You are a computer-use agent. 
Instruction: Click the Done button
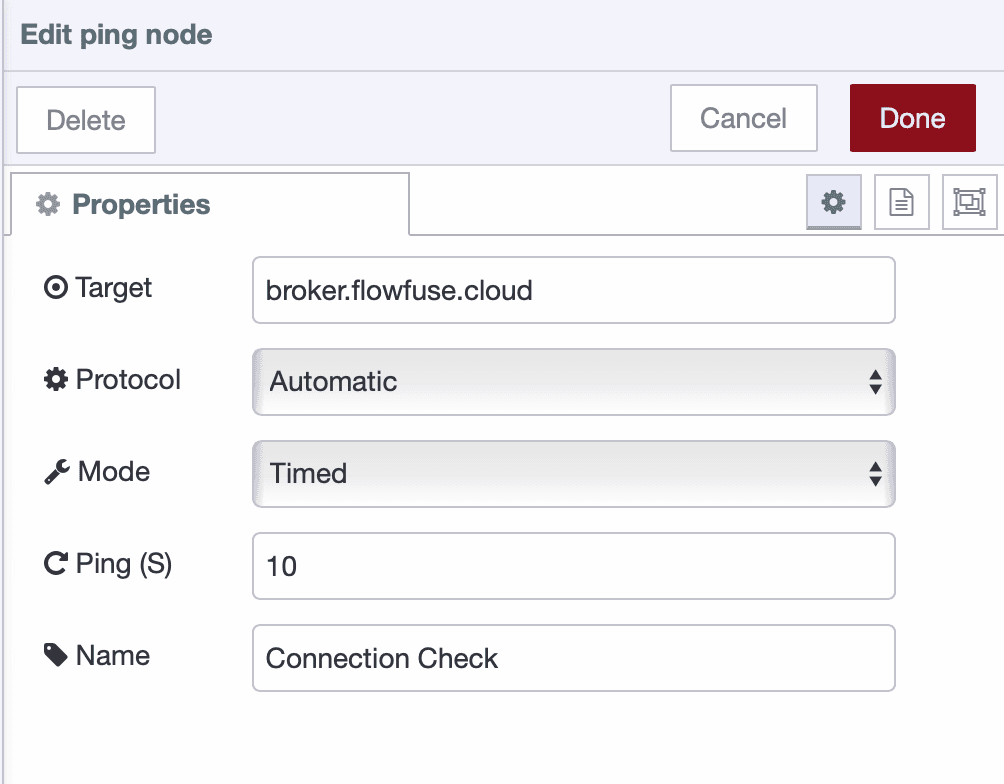pyautogui.click(x=912, y=118)
